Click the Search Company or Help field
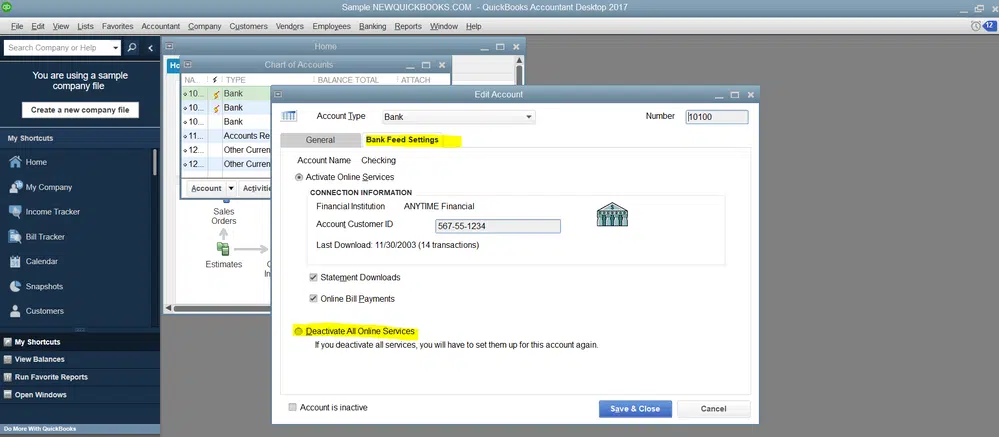 tap(57, 48)
